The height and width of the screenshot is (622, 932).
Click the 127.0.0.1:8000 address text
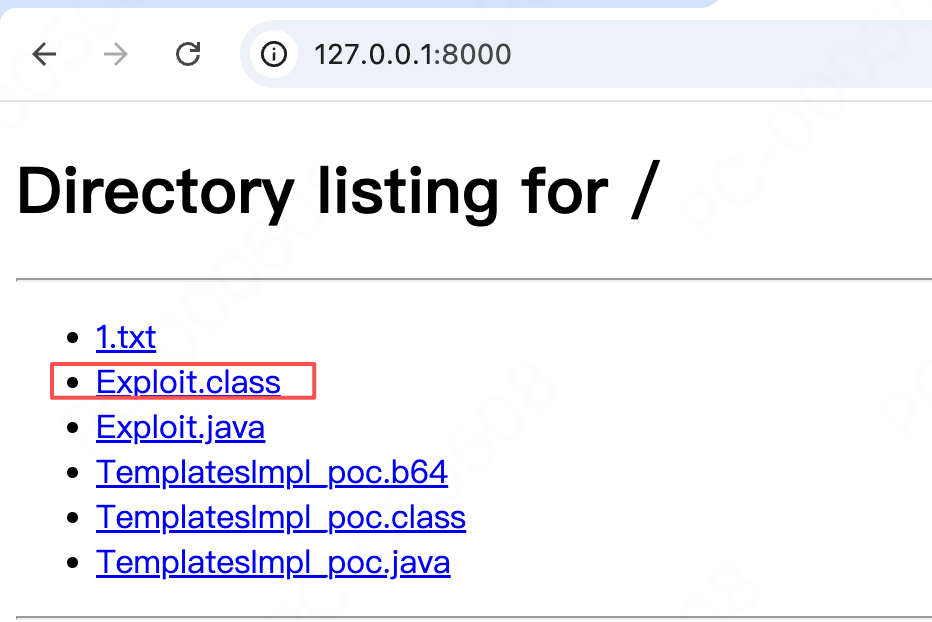click(412, 55)
